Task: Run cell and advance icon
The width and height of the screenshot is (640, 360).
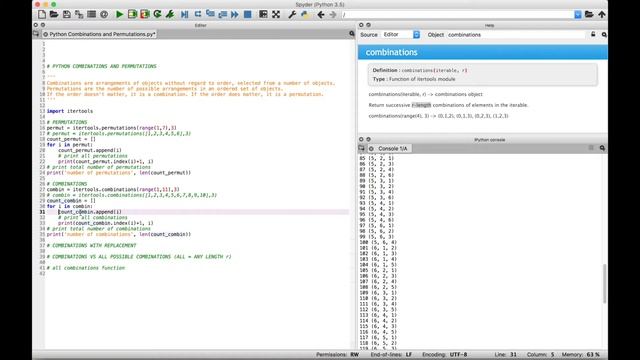Action: point(144,14)
